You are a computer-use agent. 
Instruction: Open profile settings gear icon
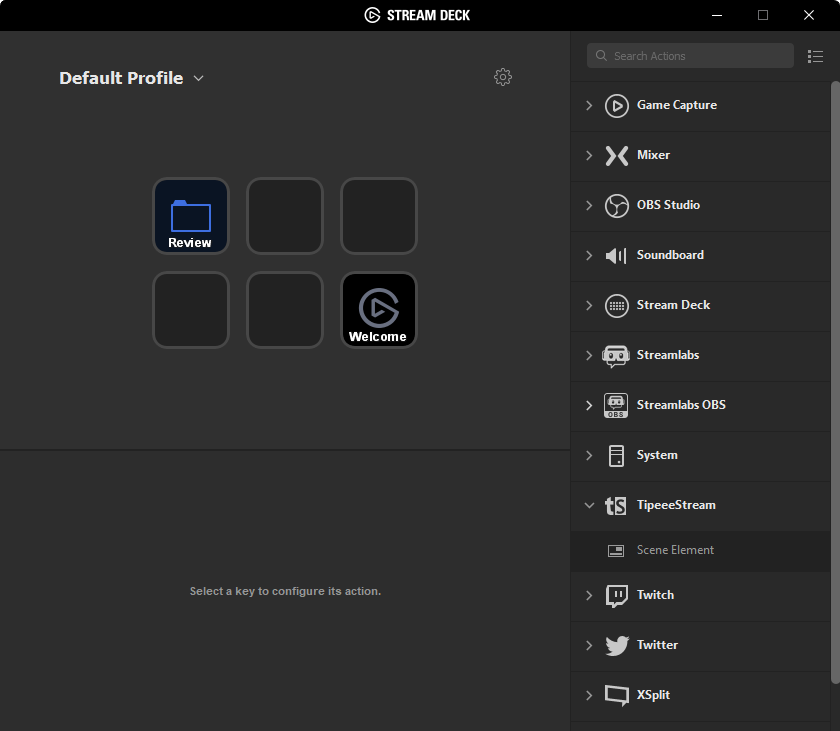click(x=502, y=77)
